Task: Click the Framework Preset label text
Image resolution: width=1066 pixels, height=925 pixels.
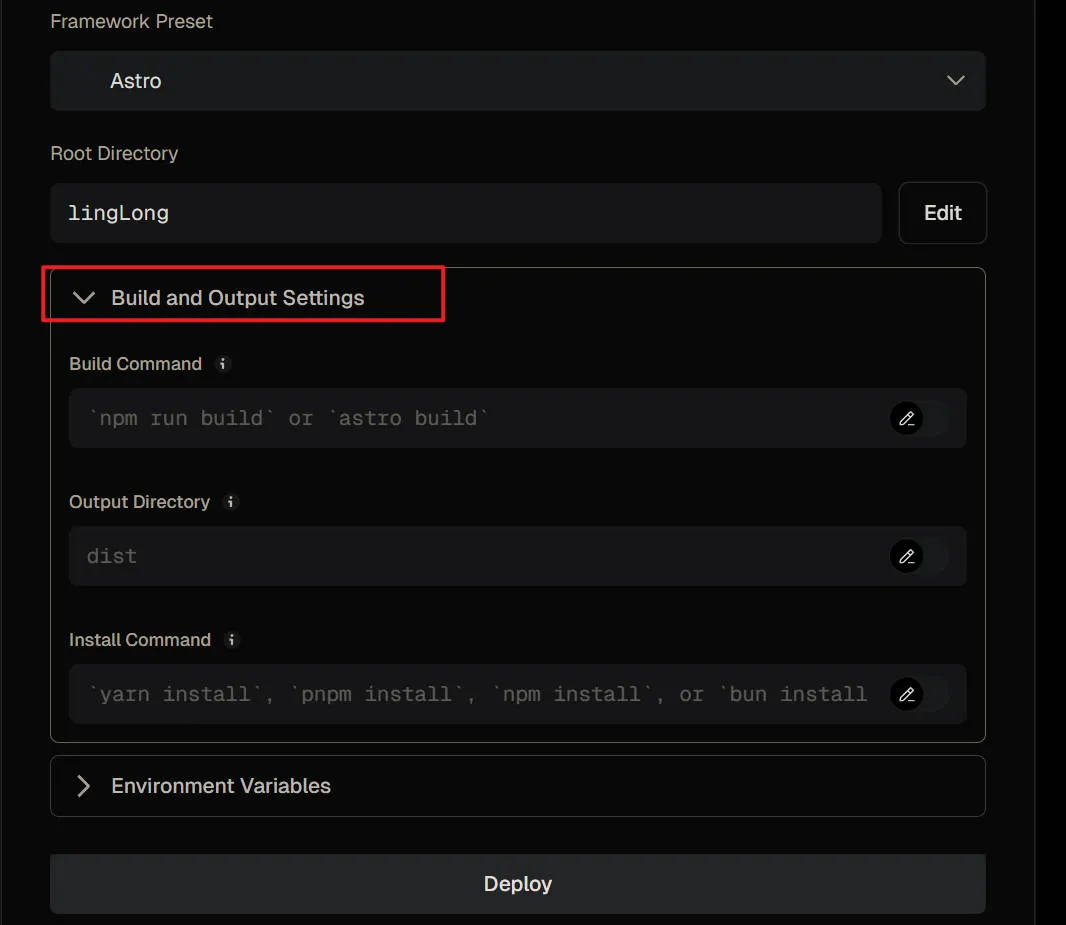Action: pos(131,21)
